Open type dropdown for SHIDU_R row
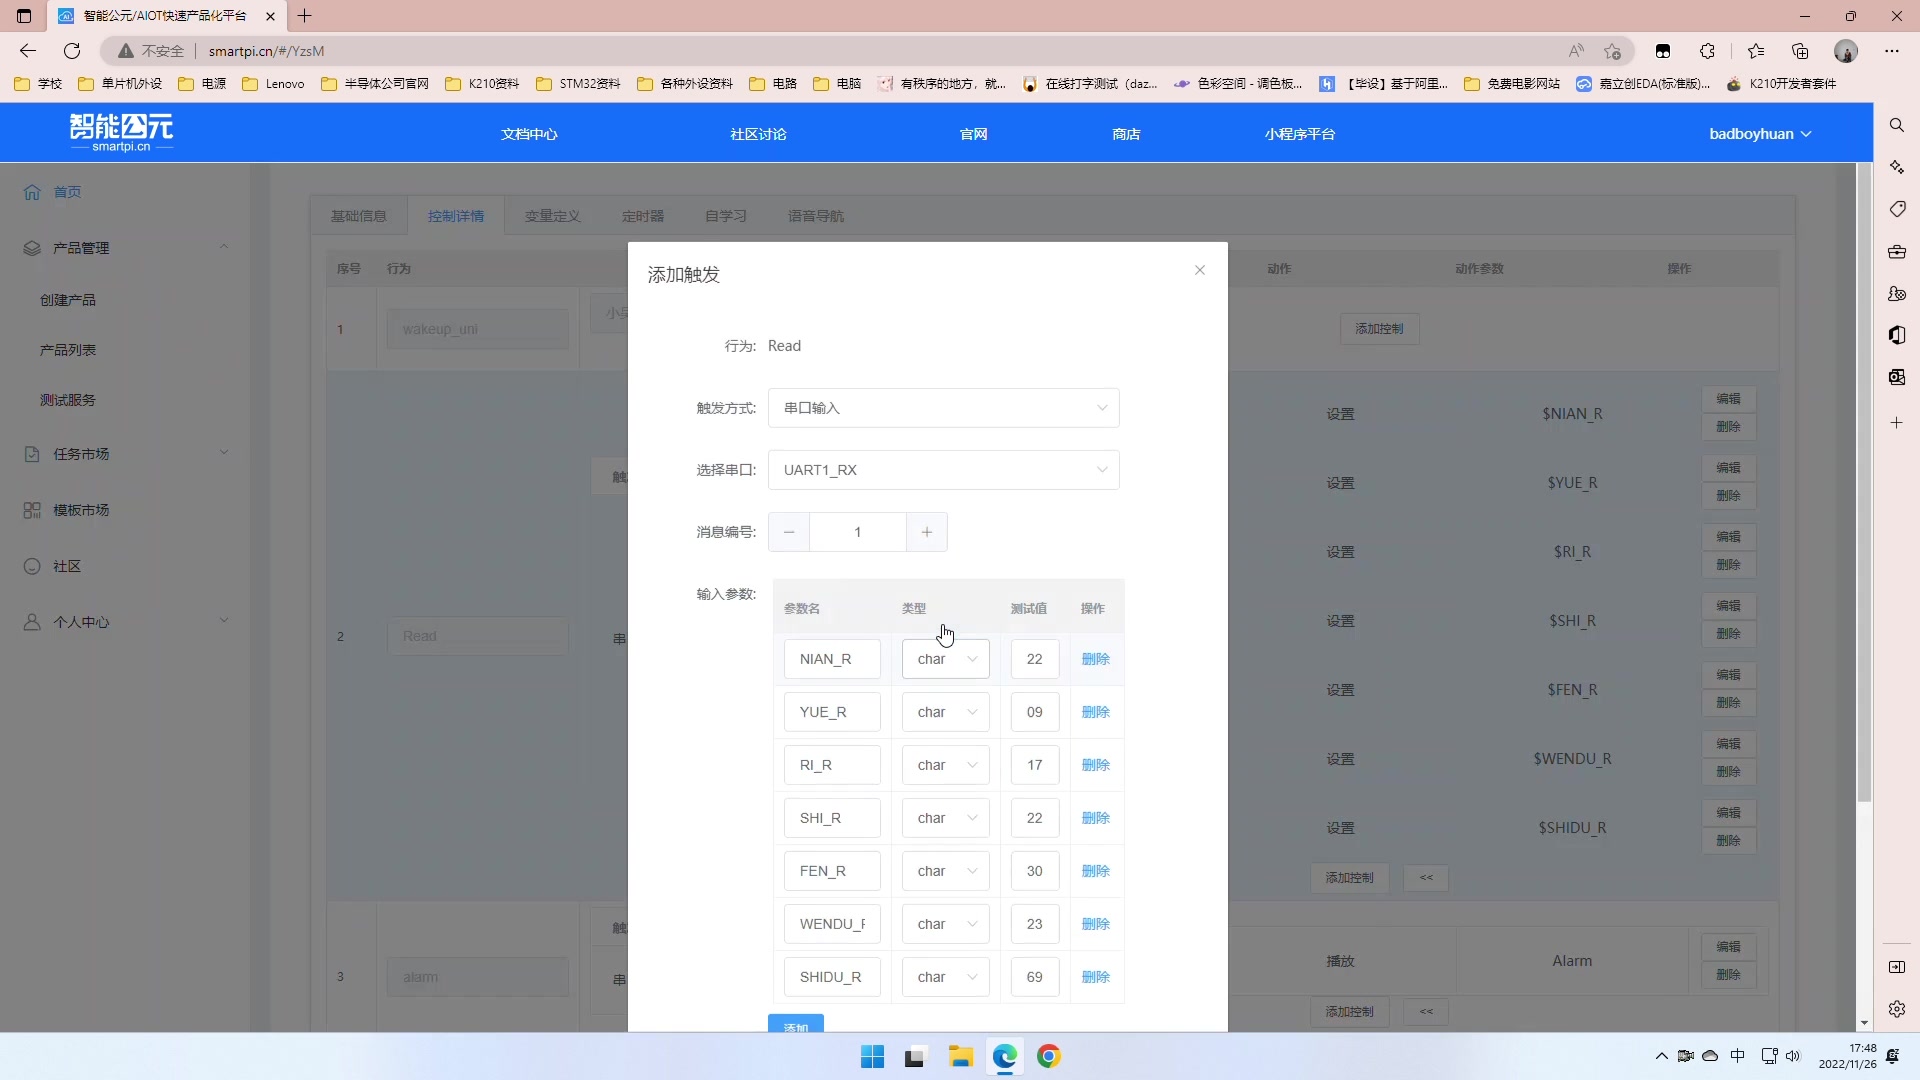Image resolution: width=1920 pixels, height=1080 pixels. [x=945, y=977]
